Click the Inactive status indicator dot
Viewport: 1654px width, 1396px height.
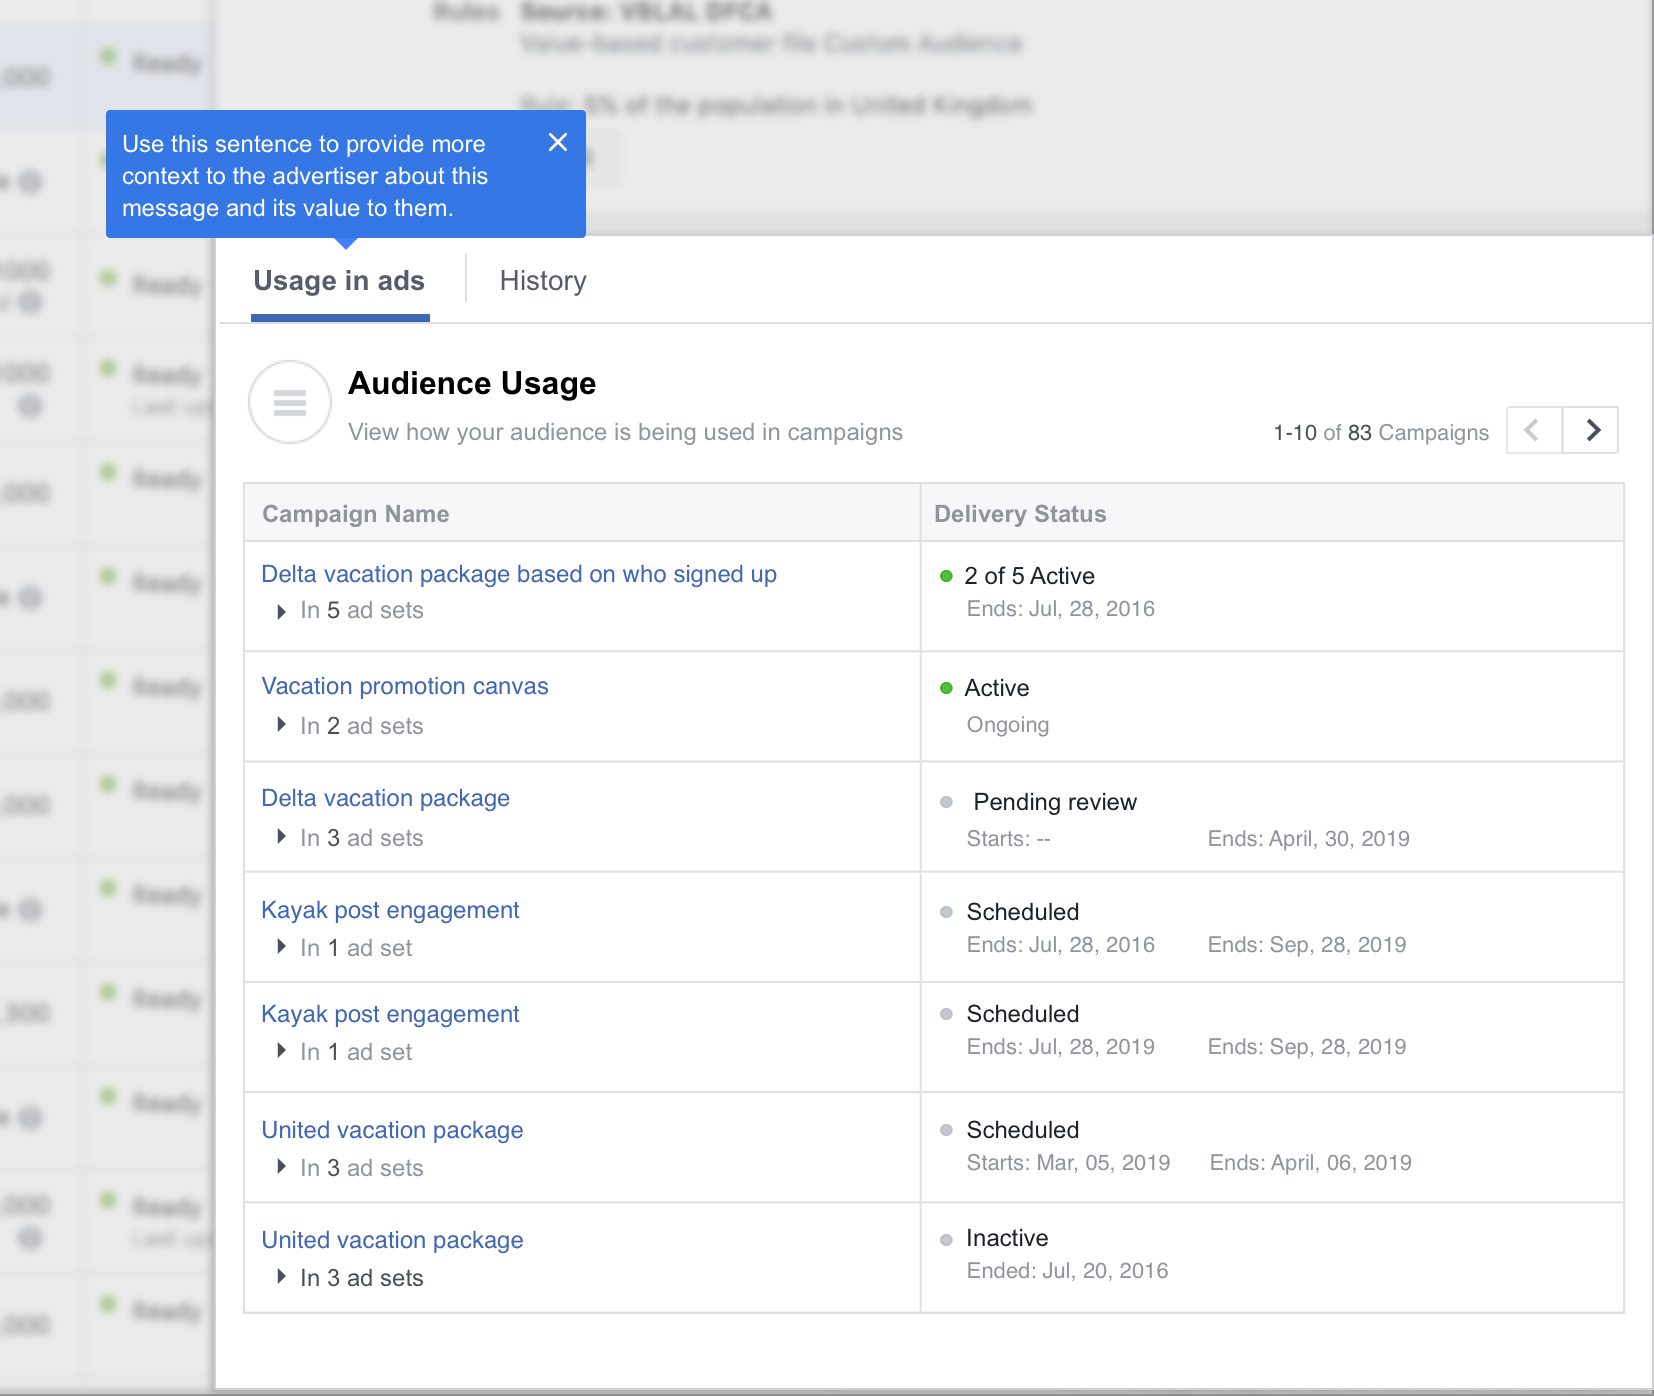click(x=946, y=1240)
